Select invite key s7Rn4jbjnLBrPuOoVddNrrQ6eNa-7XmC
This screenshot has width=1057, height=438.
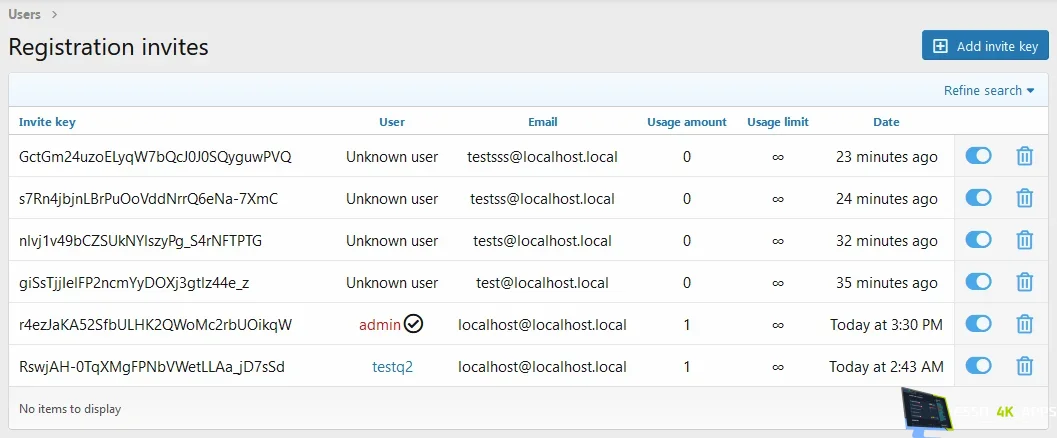148,199
